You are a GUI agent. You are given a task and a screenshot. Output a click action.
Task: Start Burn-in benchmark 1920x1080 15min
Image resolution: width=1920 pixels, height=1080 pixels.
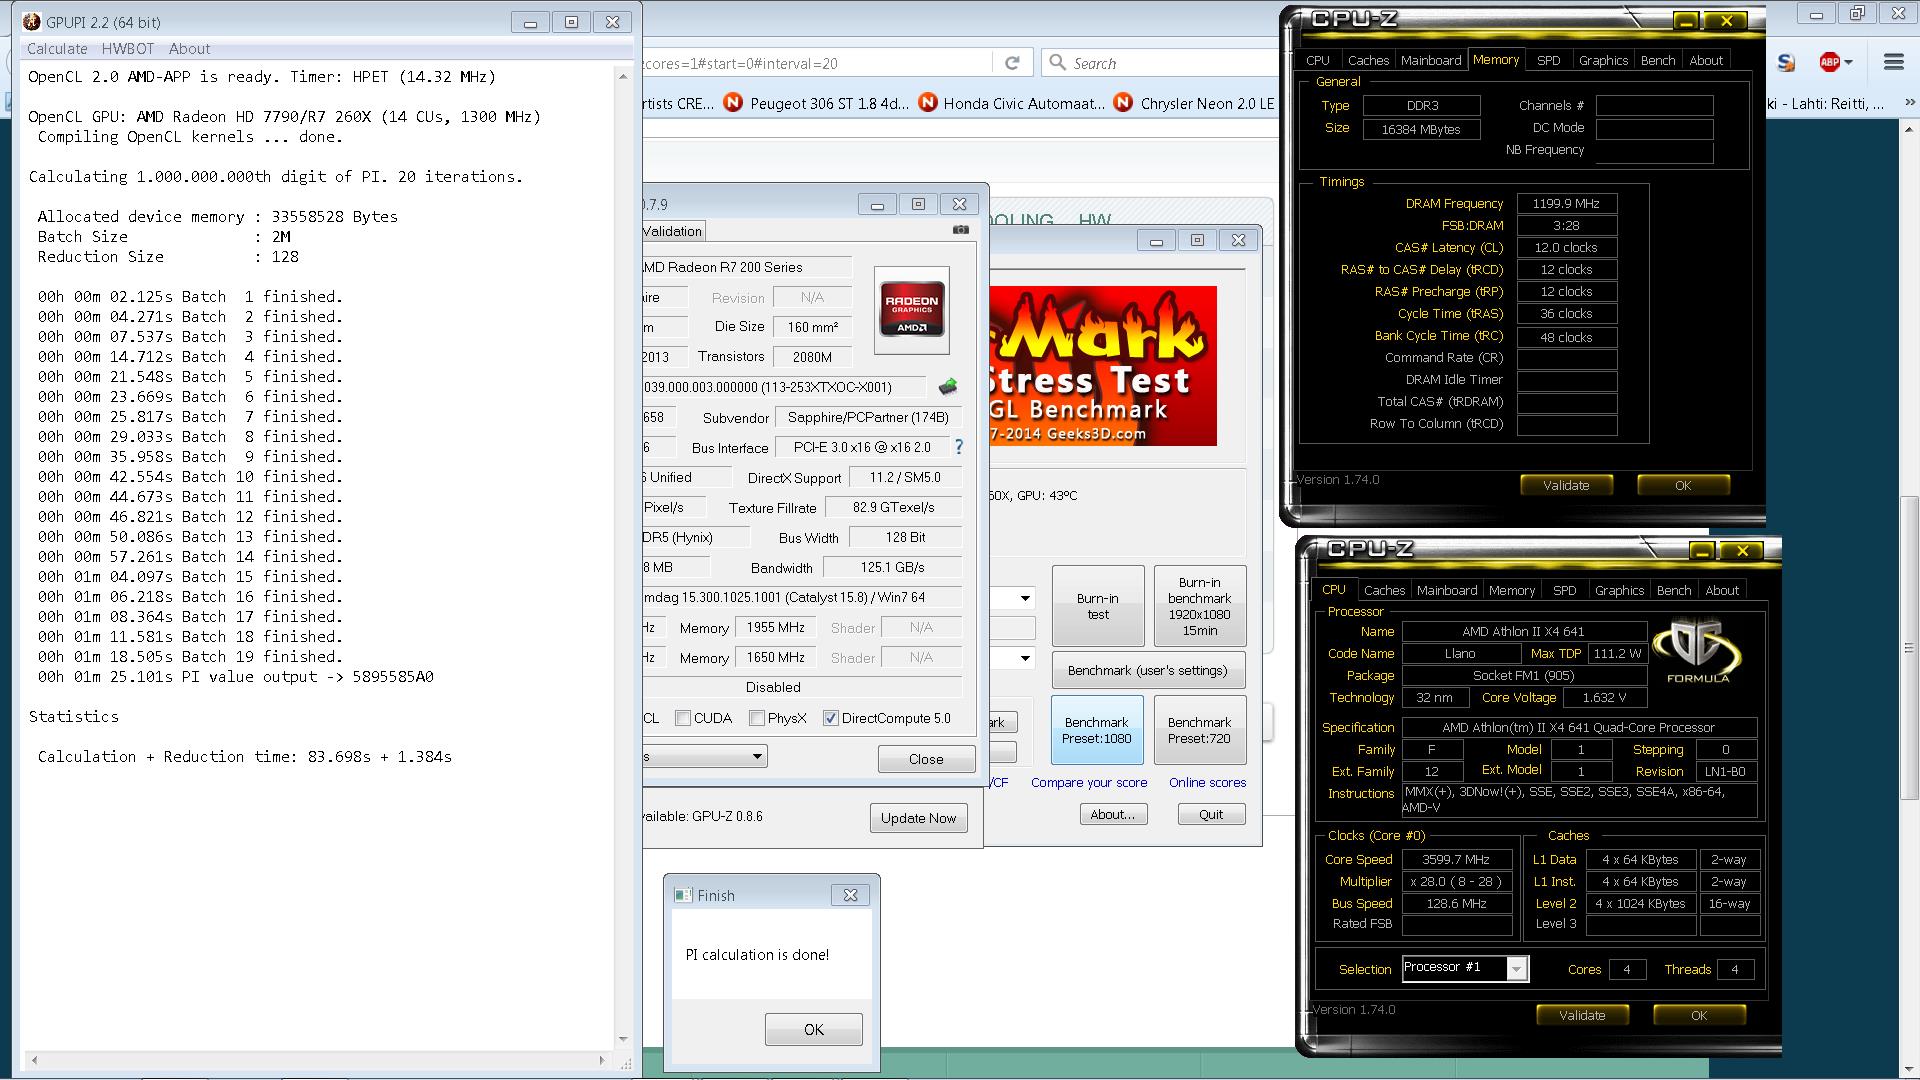click(1200, 606)
